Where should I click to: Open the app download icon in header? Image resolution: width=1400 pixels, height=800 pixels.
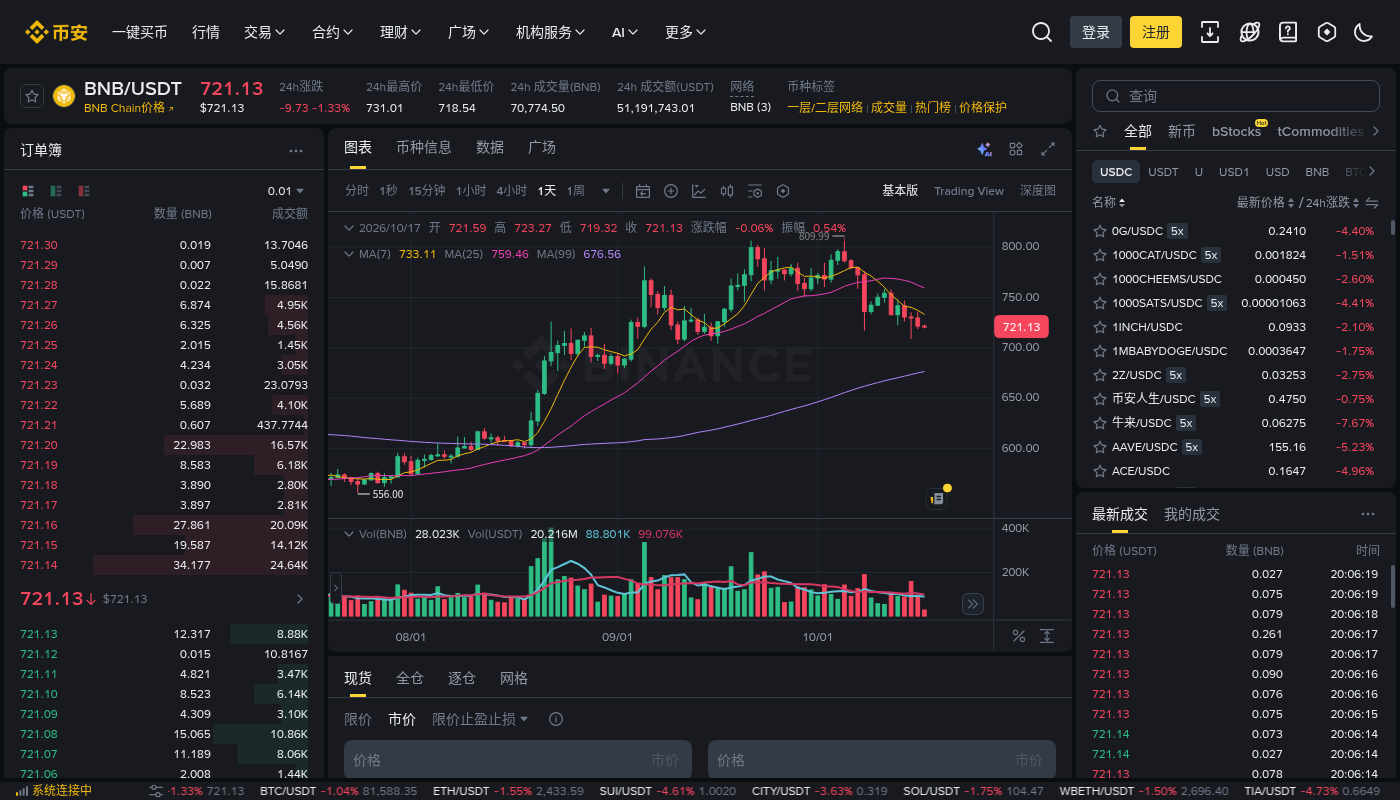1210,32
